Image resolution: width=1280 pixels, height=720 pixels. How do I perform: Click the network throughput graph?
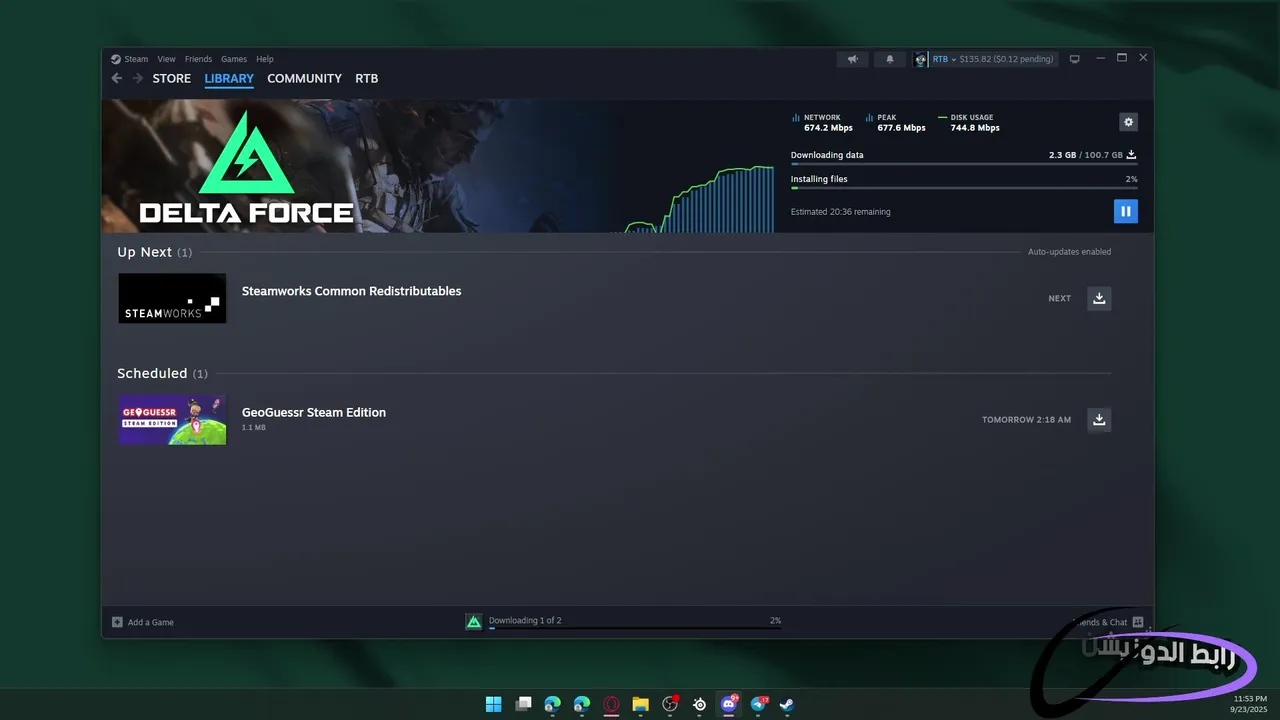pyautogui.click(x=700, y=199)
